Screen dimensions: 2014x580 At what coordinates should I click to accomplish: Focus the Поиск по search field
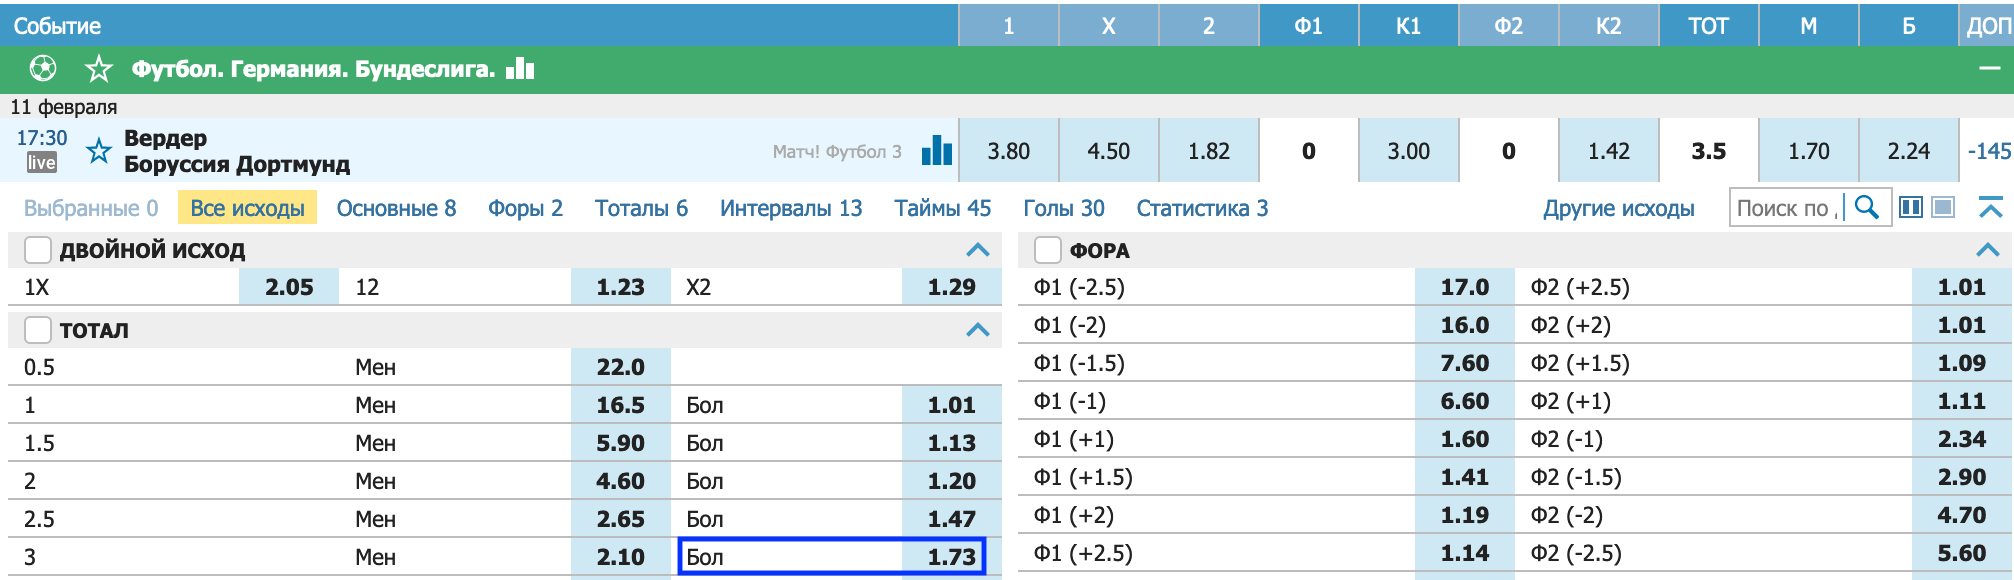click(x=1787, y=208)
